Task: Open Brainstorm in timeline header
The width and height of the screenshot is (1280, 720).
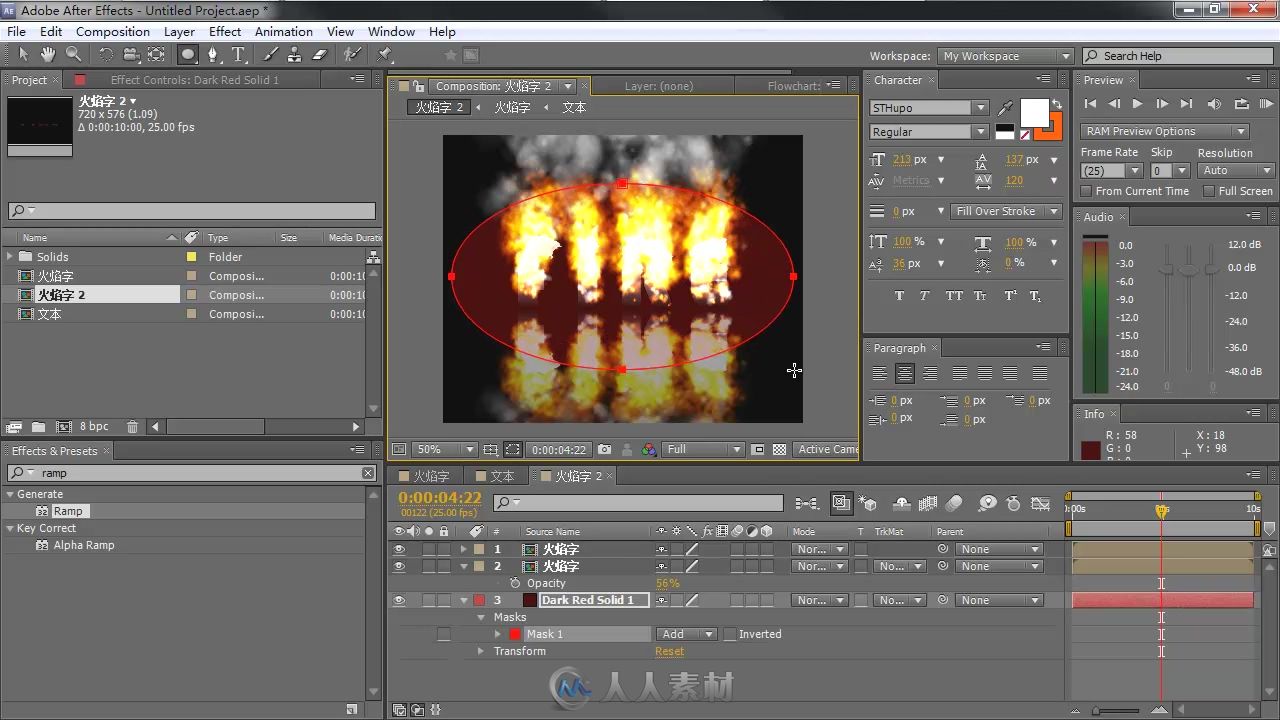Action: (x=987, y=504)
